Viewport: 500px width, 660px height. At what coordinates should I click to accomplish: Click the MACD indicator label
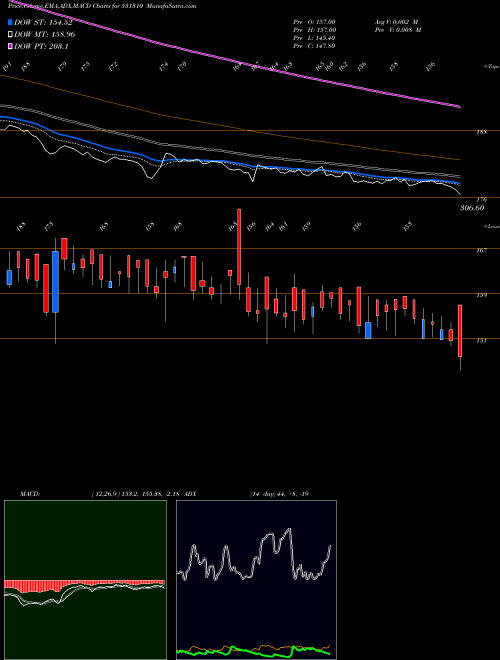(x=30, y=494)
